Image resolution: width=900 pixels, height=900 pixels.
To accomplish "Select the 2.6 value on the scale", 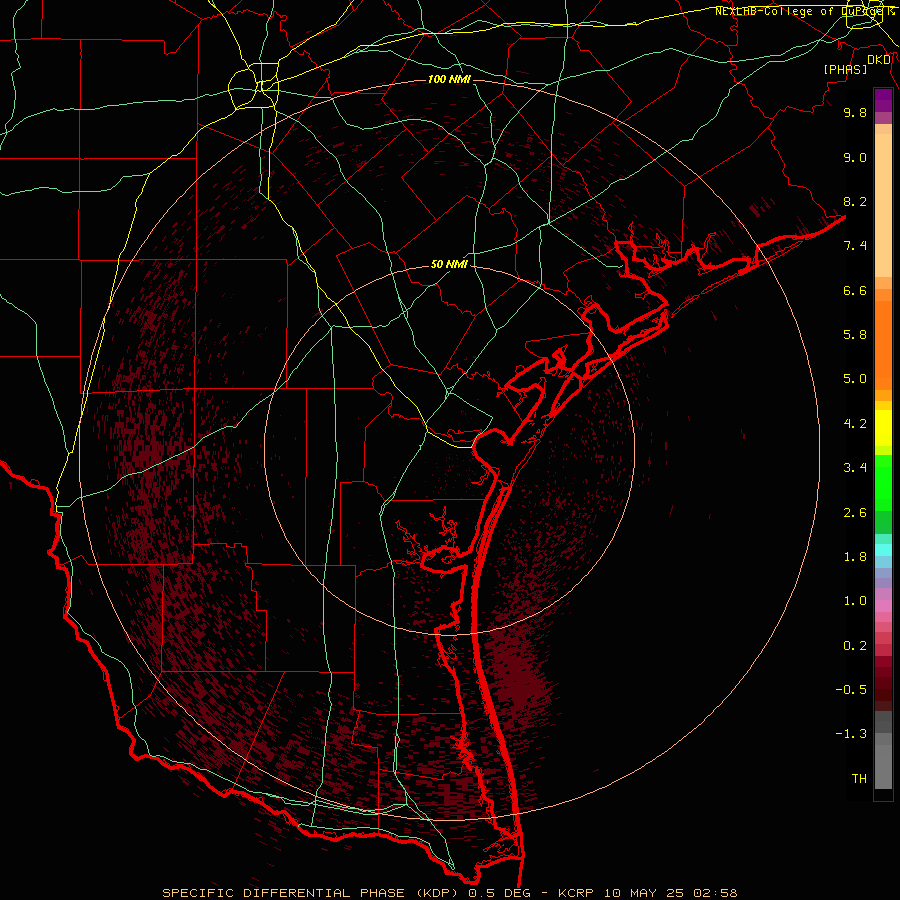I will coord(855,513).
